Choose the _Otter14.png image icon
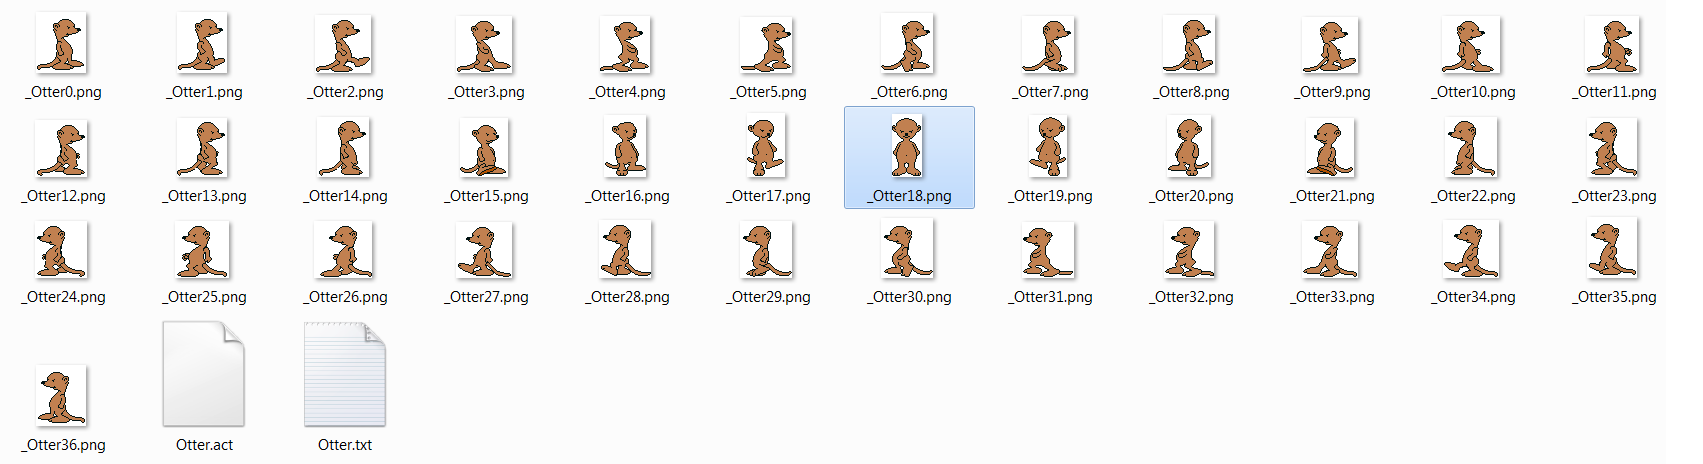The width and height of the screenshot is (1703, 464). [x=344, y=148]
